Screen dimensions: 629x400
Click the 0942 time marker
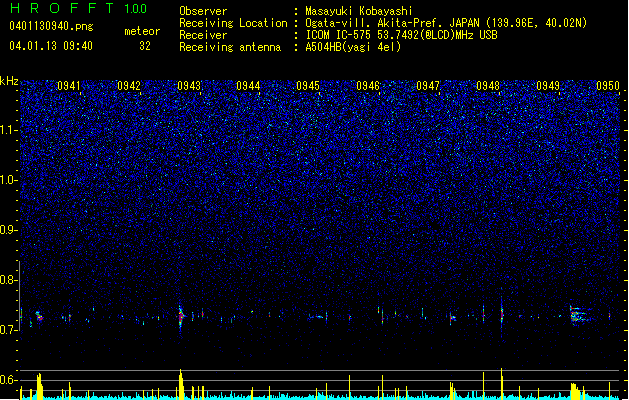129,86
